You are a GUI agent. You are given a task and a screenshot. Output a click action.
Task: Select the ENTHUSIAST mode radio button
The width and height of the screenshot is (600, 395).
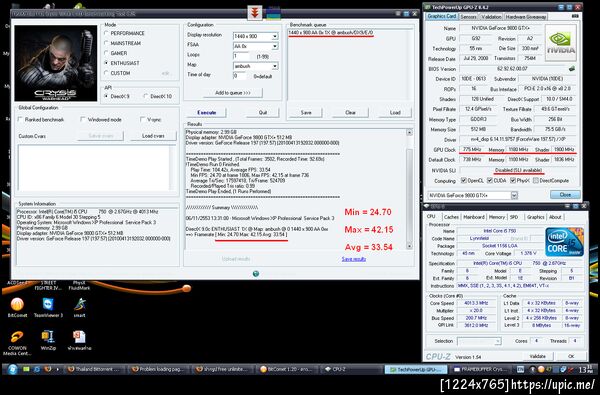point(107,63)
